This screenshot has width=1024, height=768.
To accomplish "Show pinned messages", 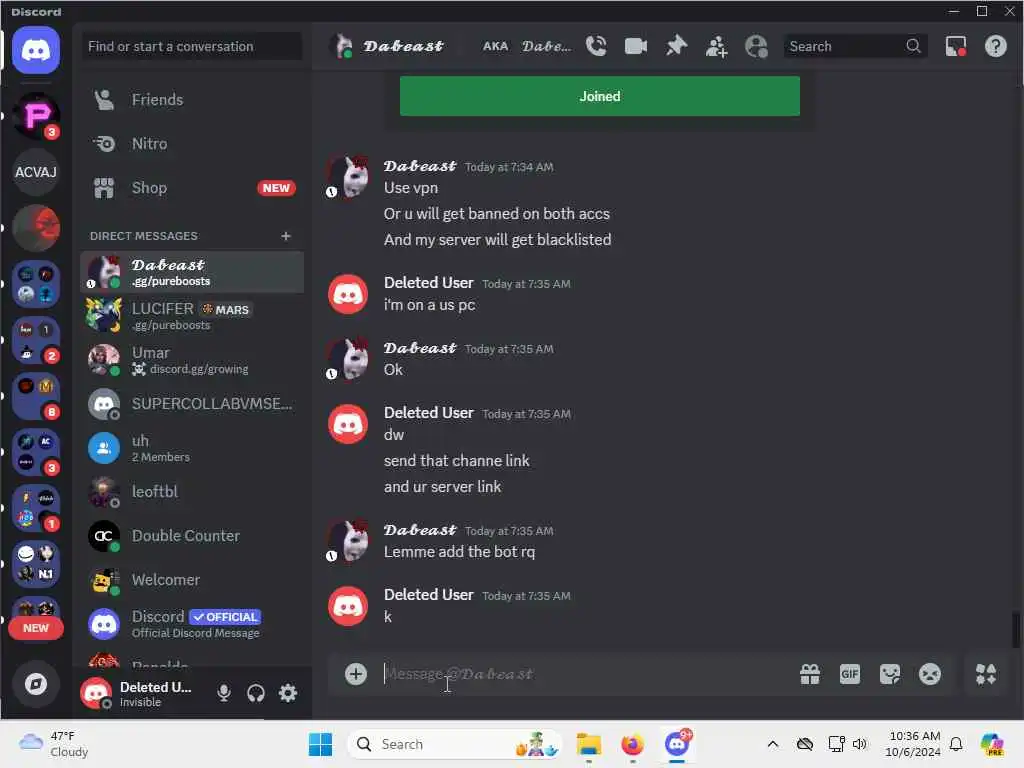I will 676,46.
